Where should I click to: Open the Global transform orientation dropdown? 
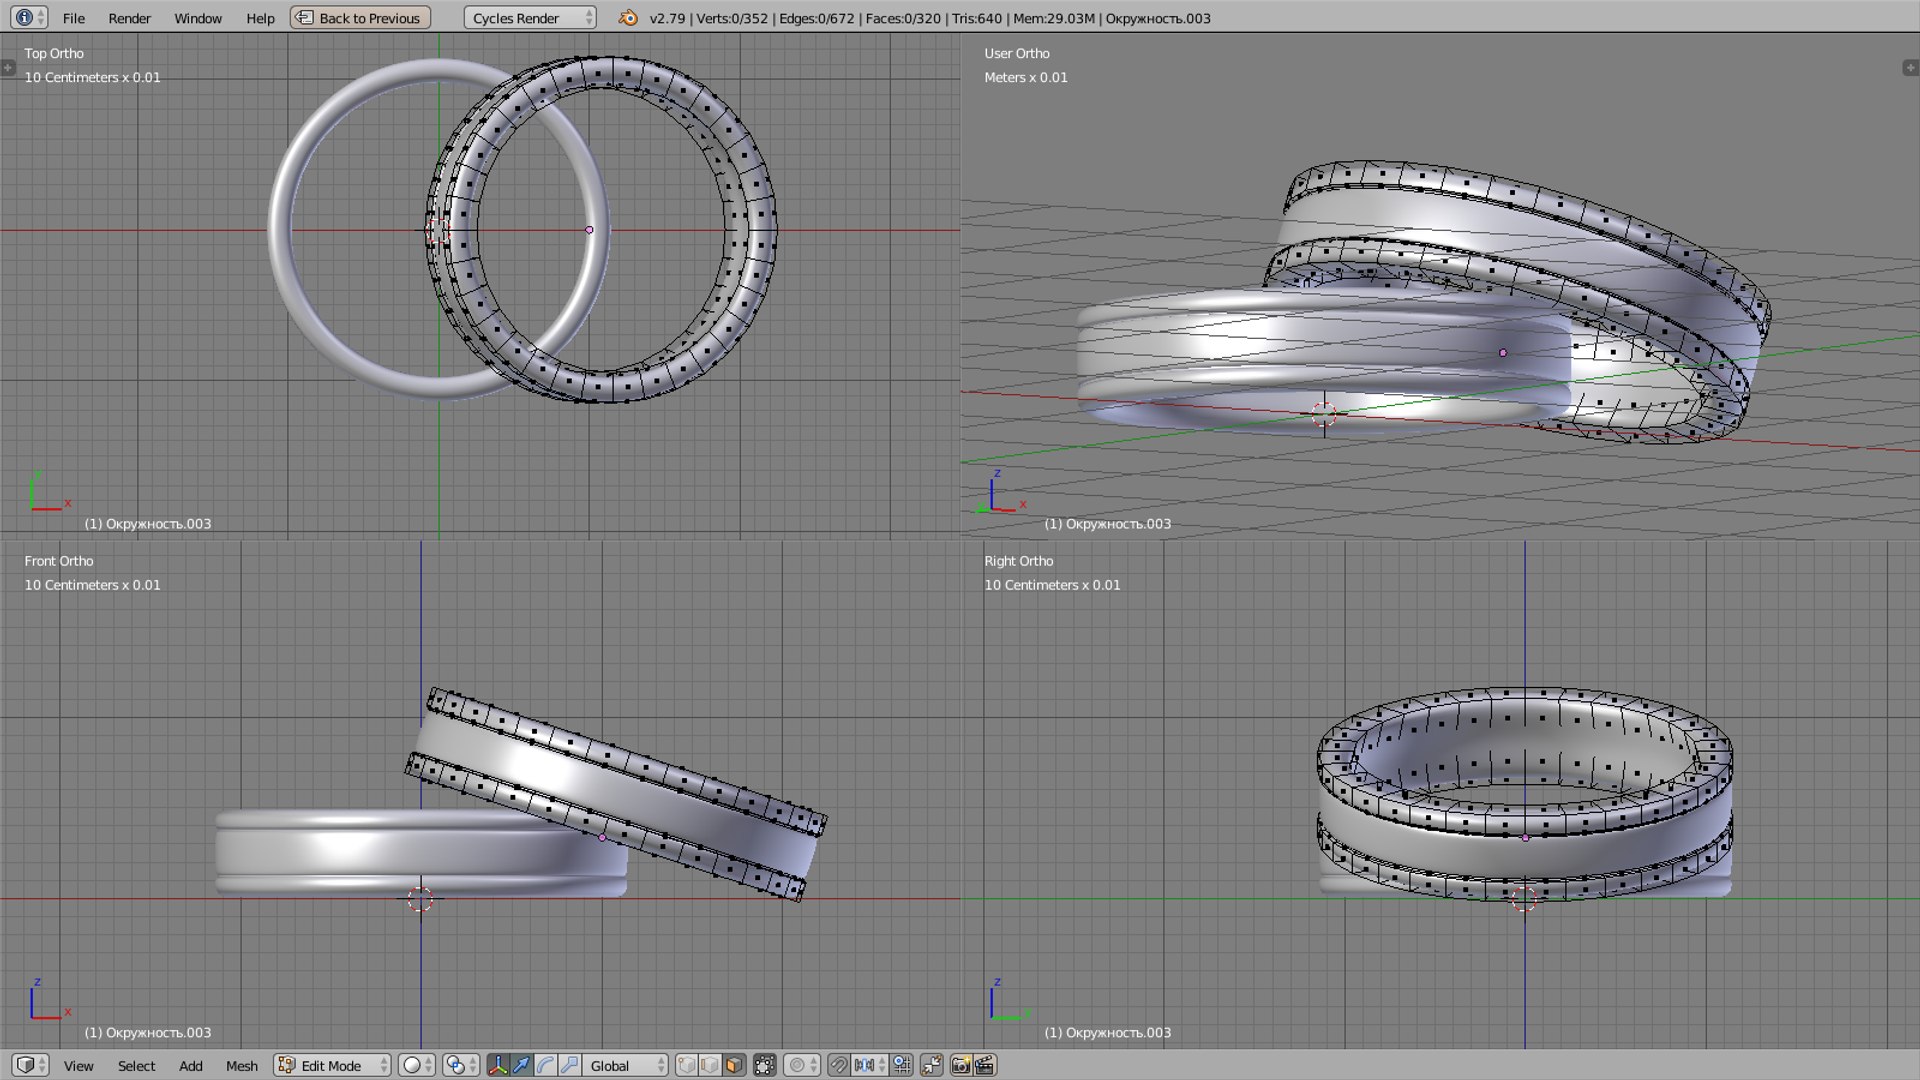coord(626,1065)
